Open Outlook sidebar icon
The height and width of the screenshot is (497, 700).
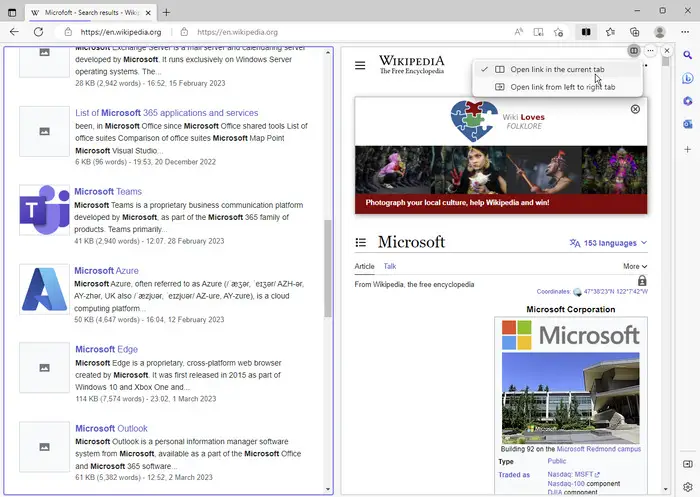pyautogui.click(x=688, y=124)
